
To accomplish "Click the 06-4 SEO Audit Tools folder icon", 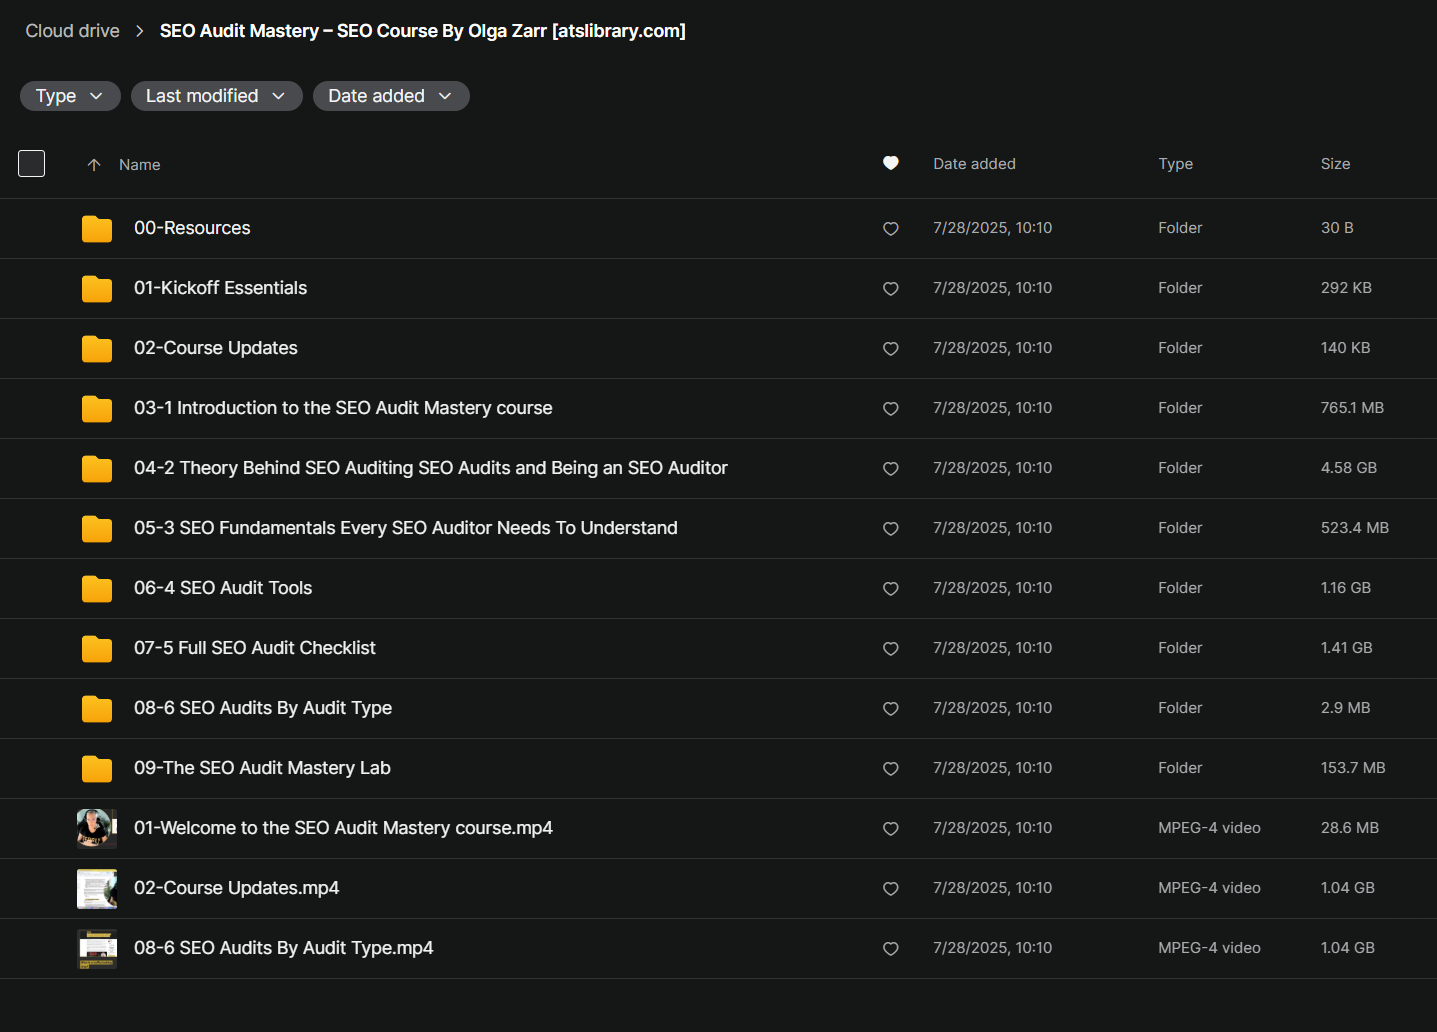I will [x=97, y=589].
